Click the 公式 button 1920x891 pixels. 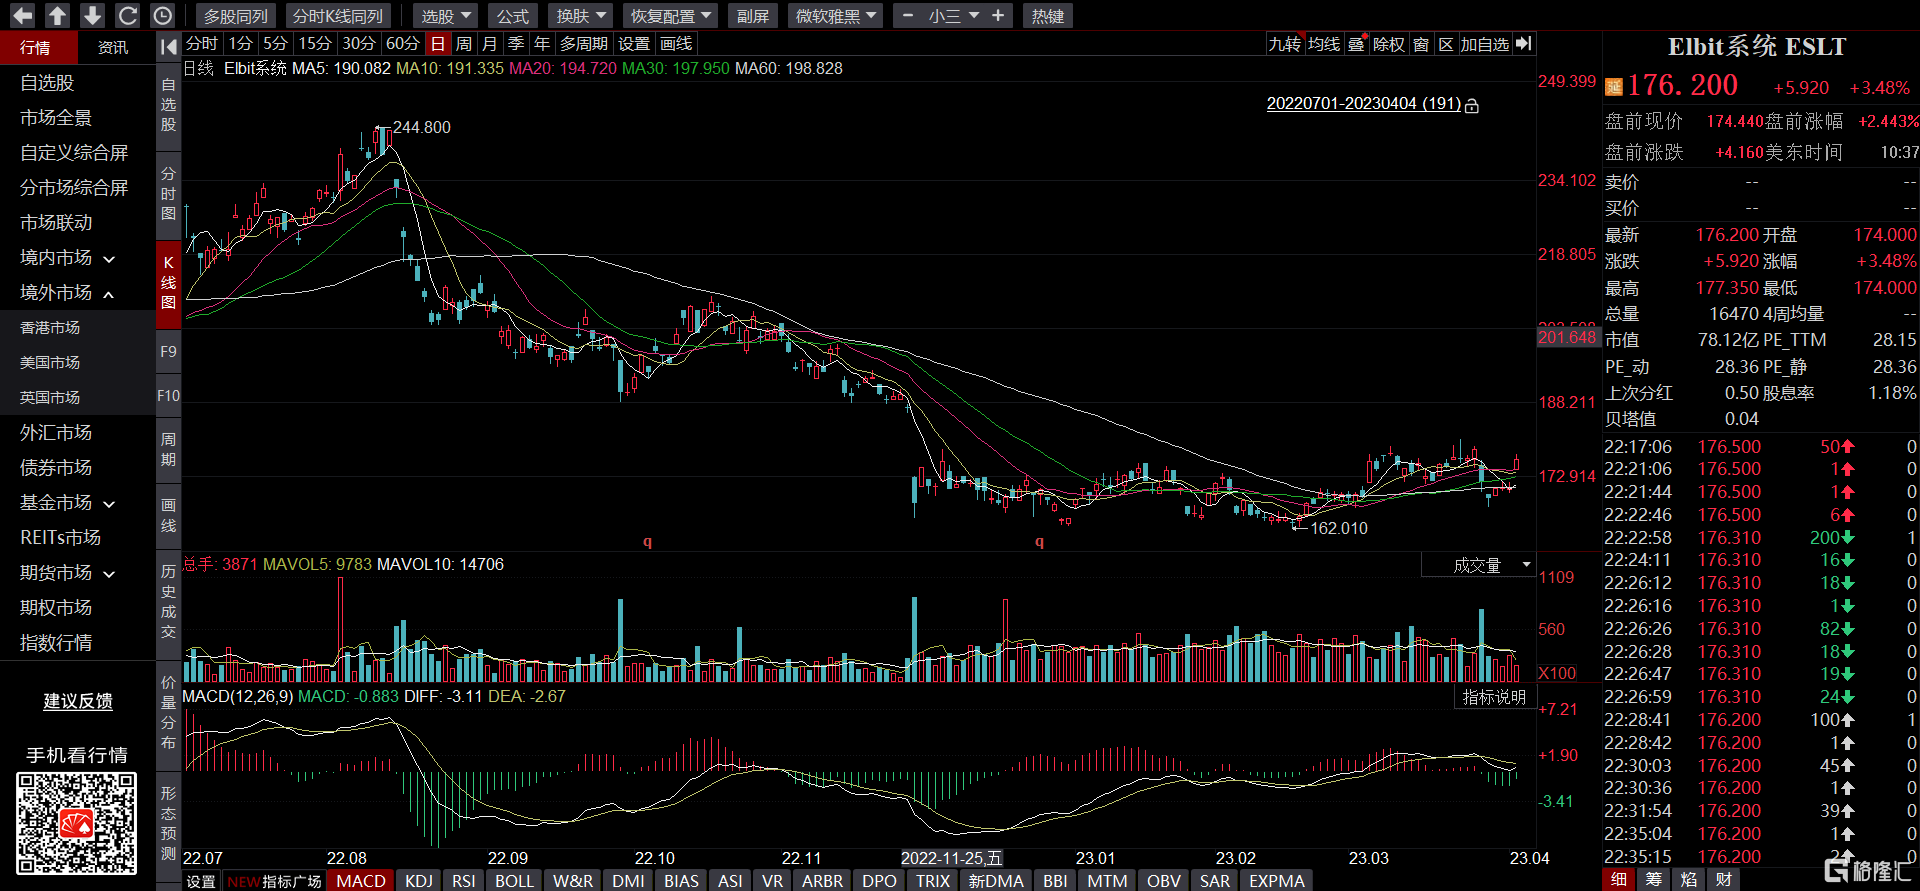tap(513, 16)
